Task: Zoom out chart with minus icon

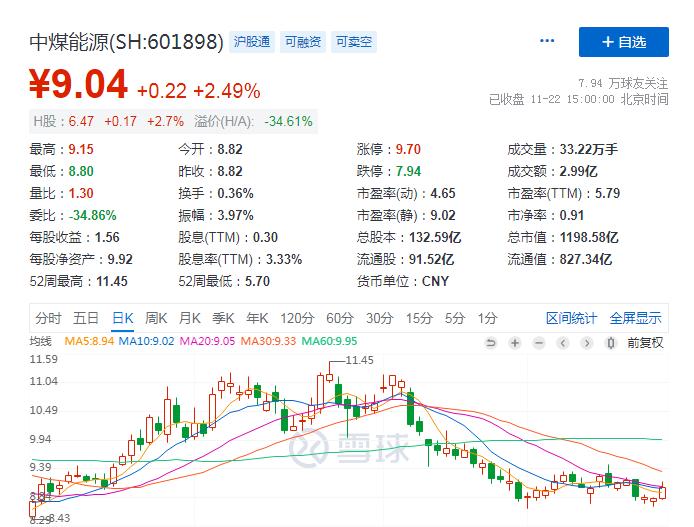Action: (x=539, y=343)
